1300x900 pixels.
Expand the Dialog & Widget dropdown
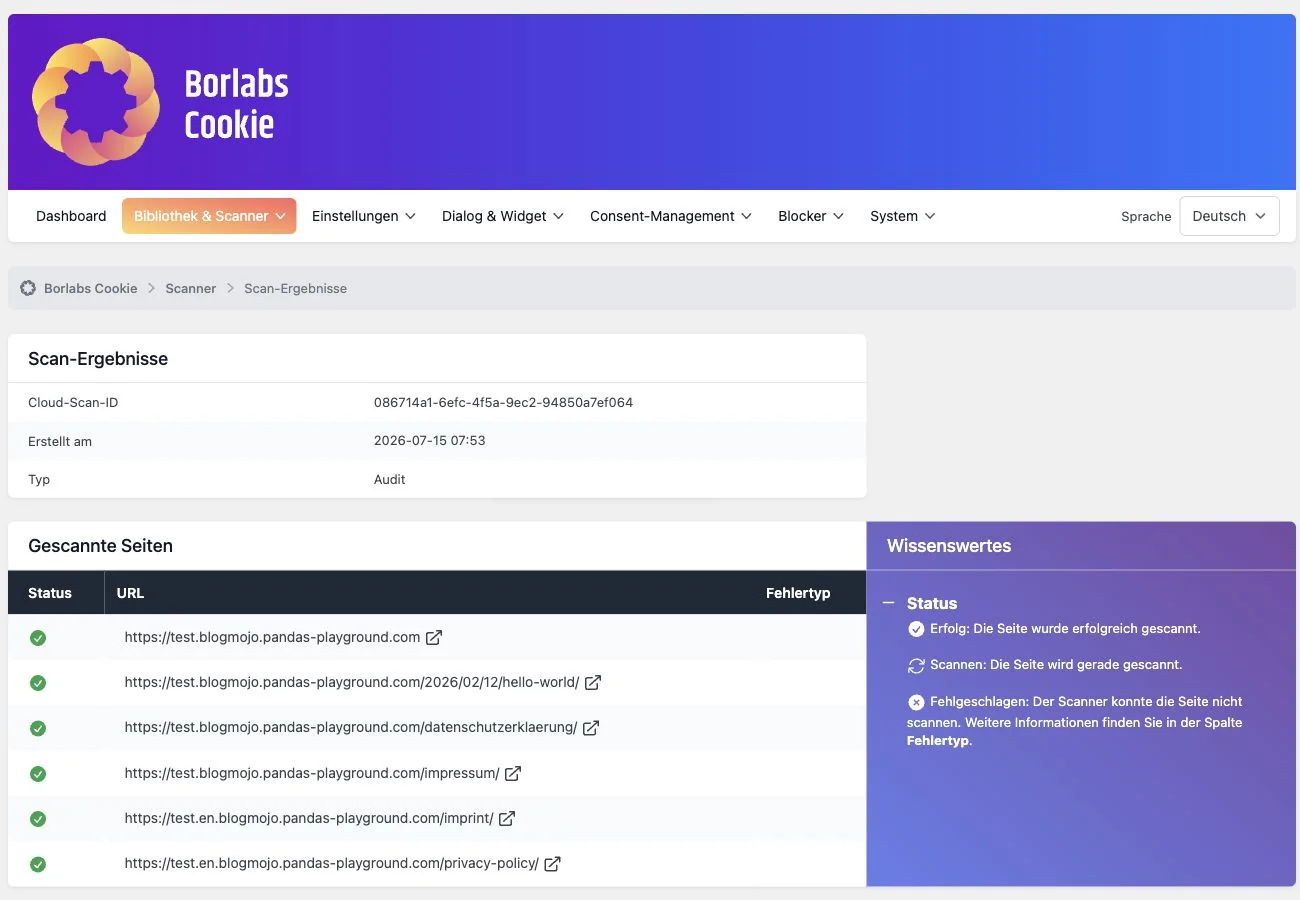point(503,216)
